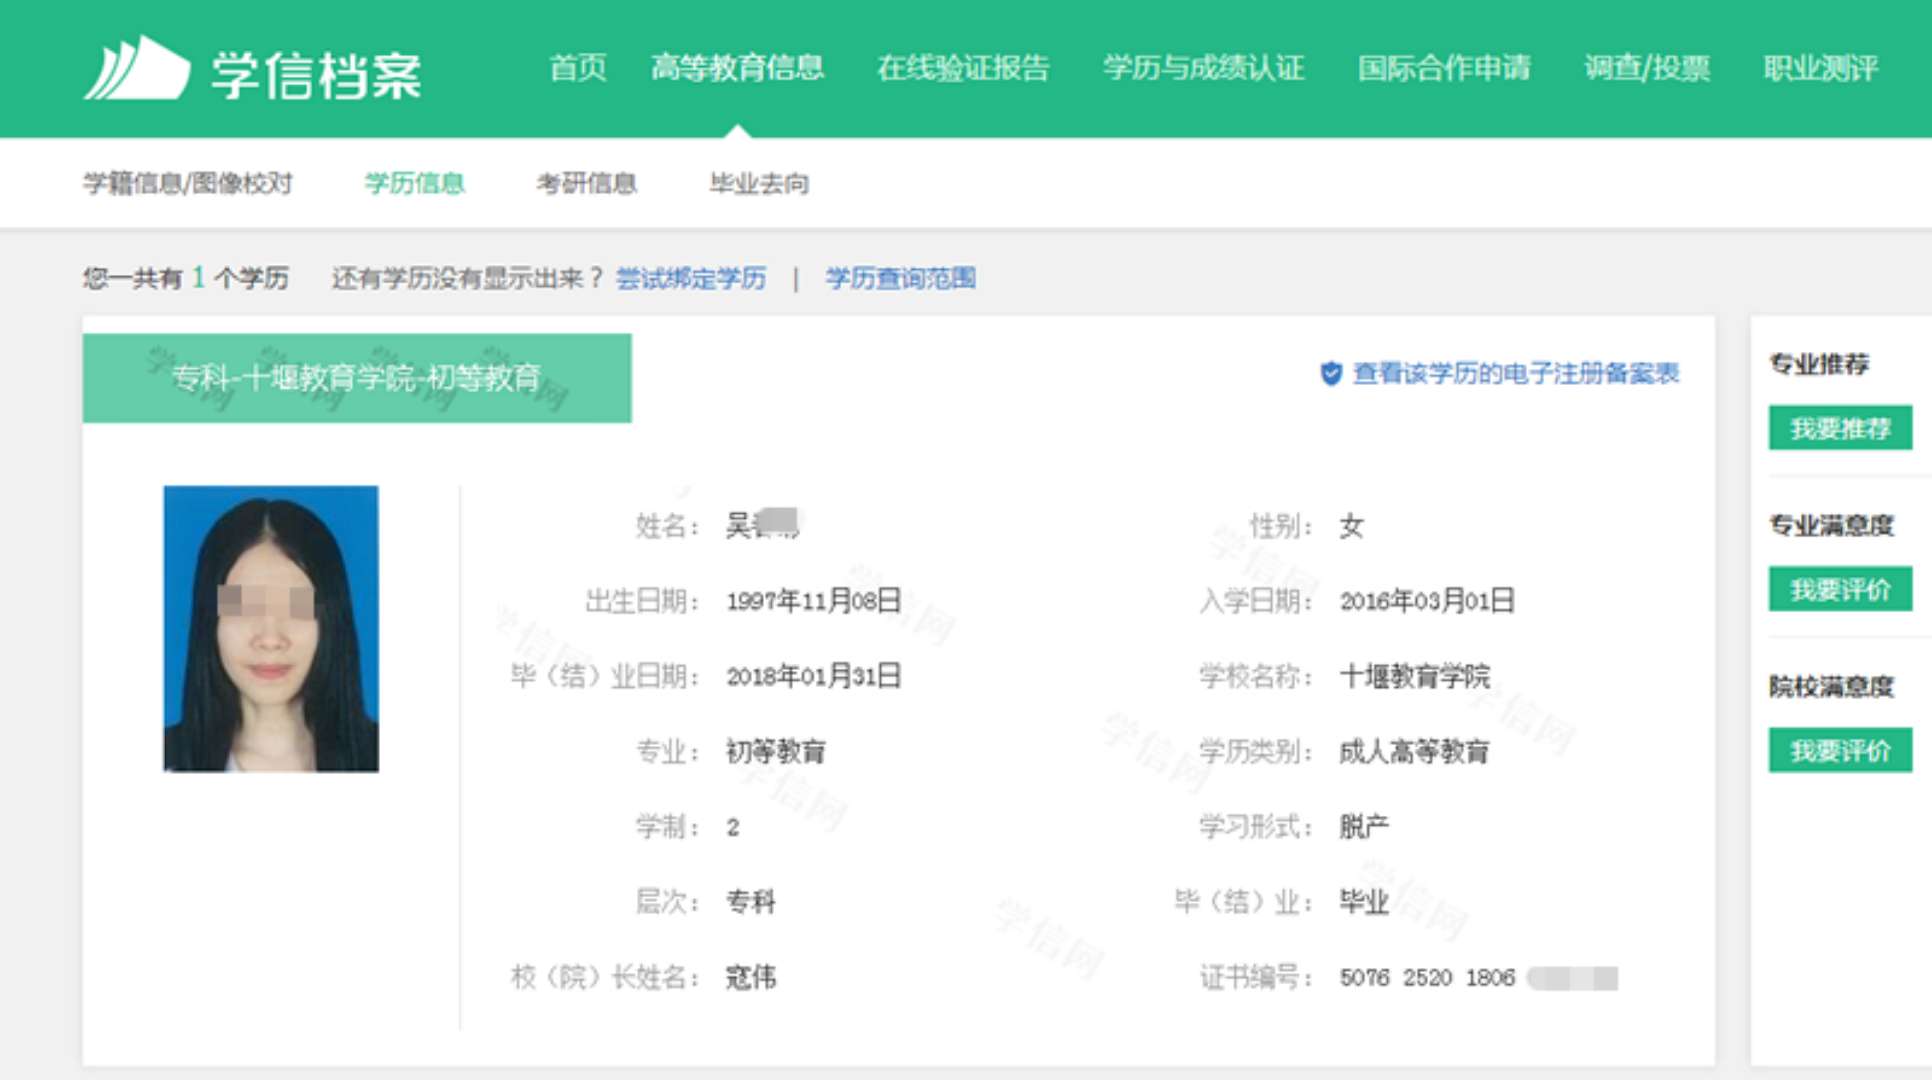
Task: Go to 在线验证报告 in the navigation
Action: [x=962, y=68]
